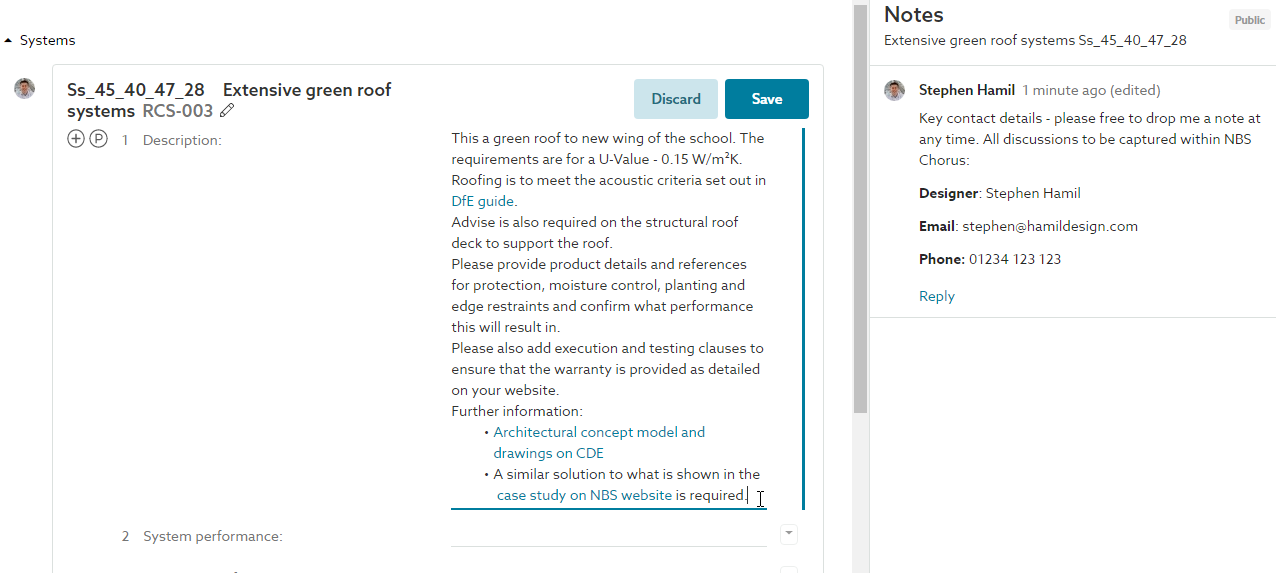
Task: Click the Discard button
Action: tap(676, 99)
